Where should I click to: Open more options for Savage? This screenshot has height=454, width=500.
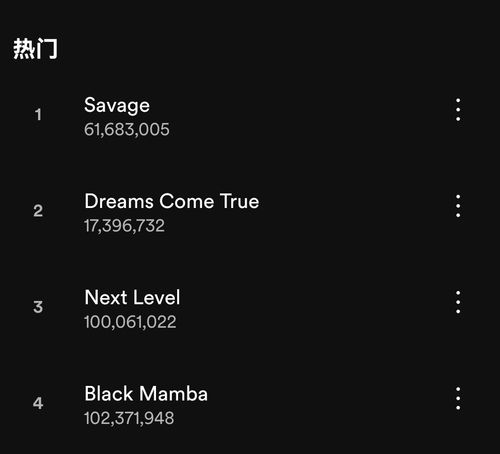[458, 110]
